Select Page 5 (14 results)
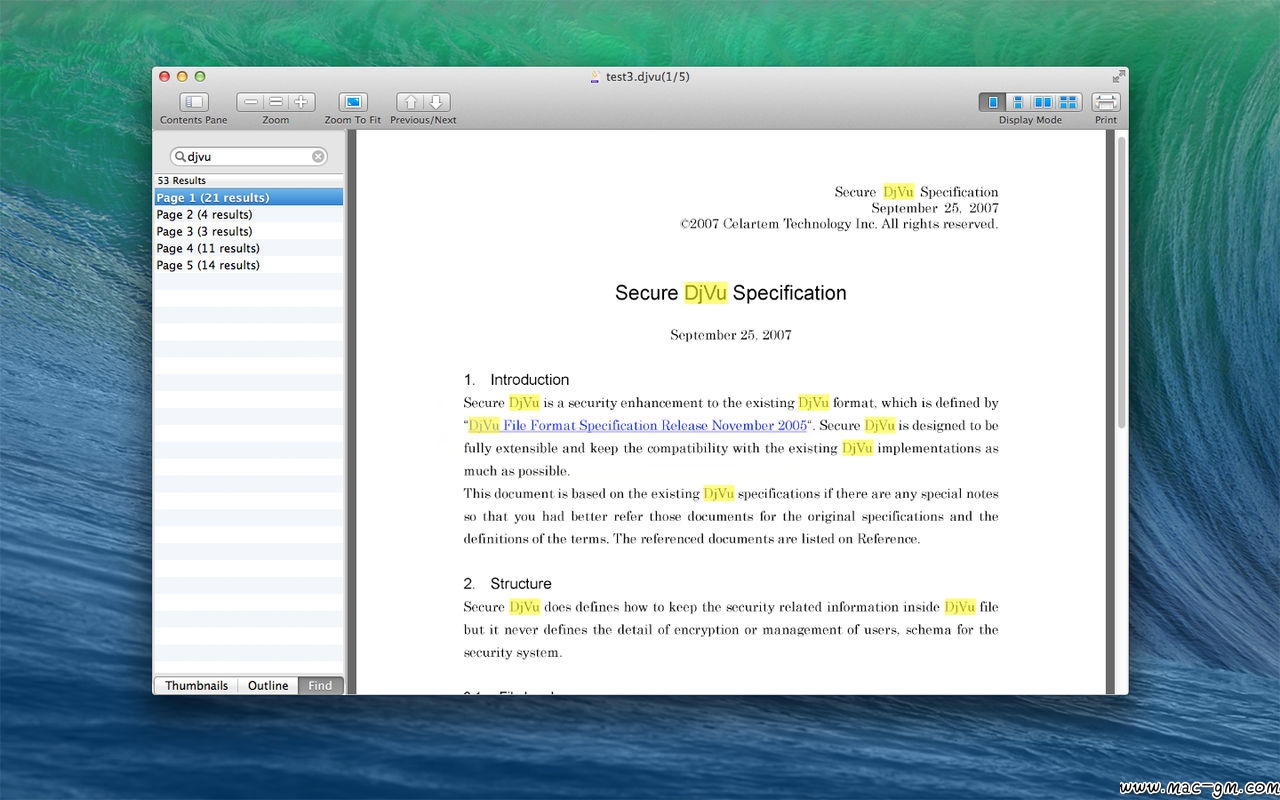1280x800 pixels. [248, 265]
